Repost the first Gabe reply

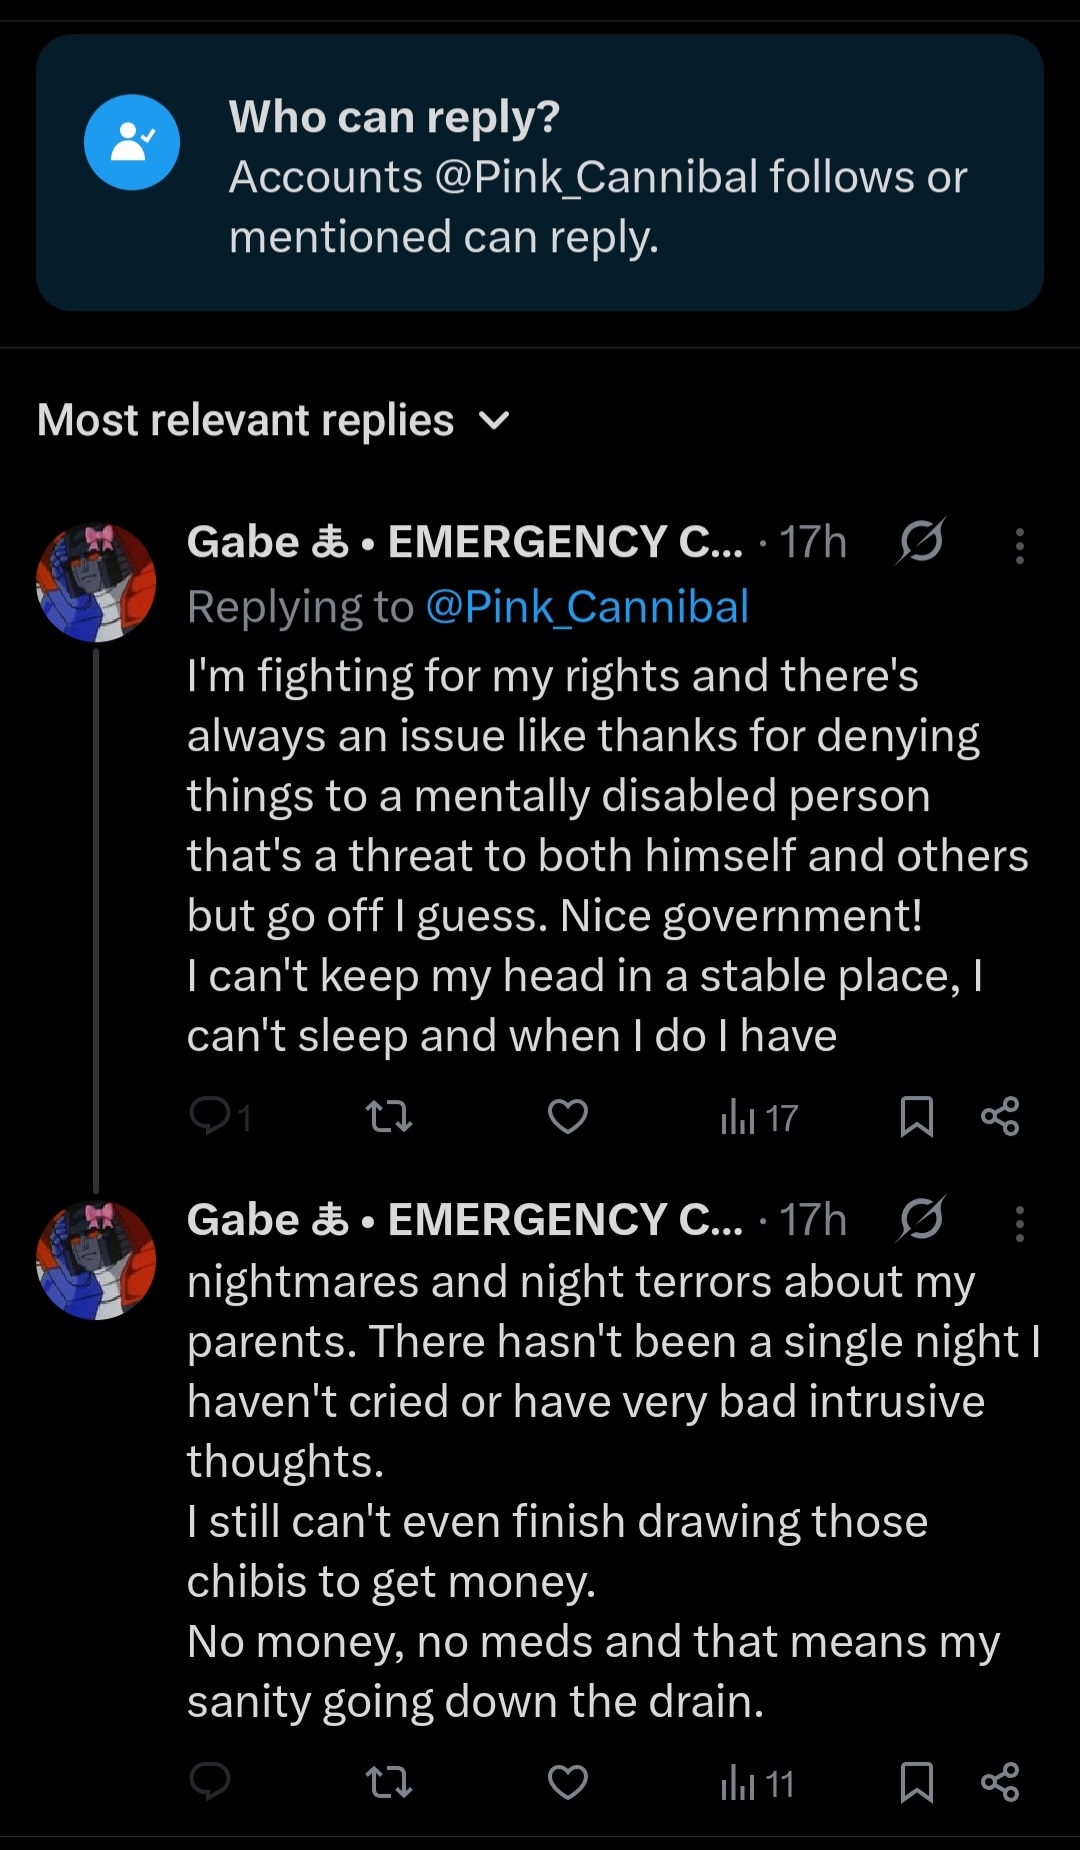coord(389,1116)
